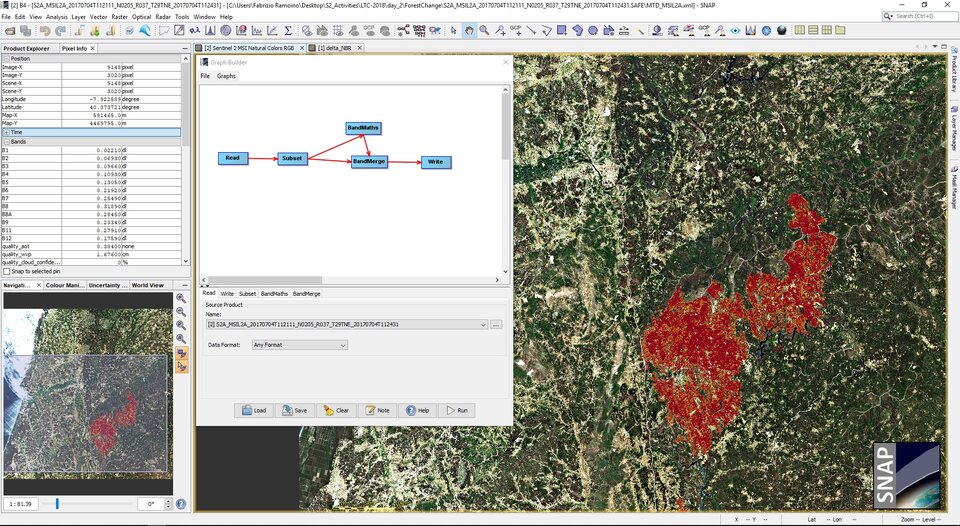Open the Layer Manager side panel
Screen dimensions: 960x526
(954, 129)
